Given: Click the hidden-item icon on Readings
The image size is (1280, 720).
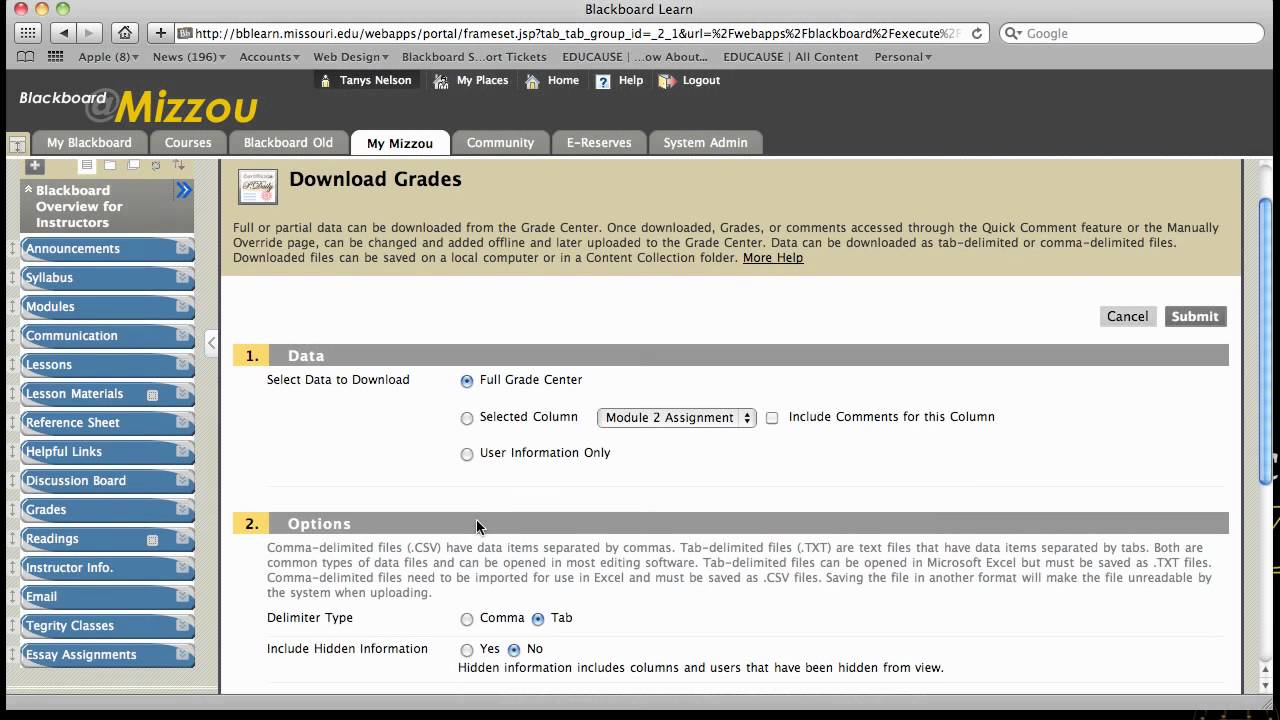Looking at the screenshot, I should pos(152,540).
